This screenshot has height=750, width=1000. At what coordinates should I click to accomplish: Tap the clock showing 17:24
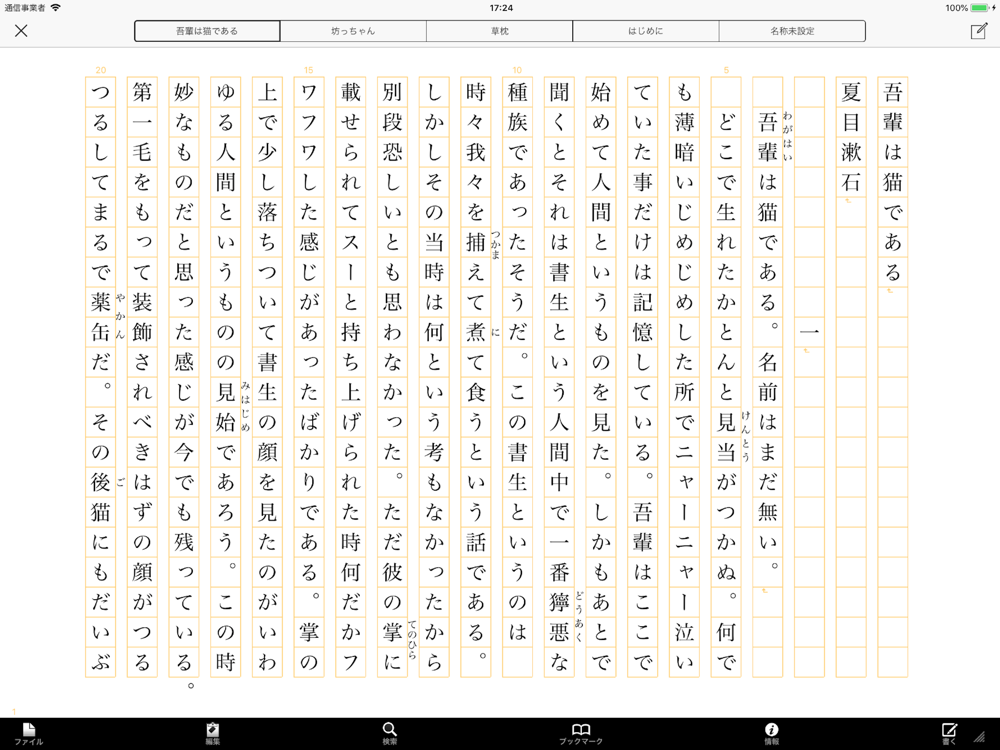point(501,8)
